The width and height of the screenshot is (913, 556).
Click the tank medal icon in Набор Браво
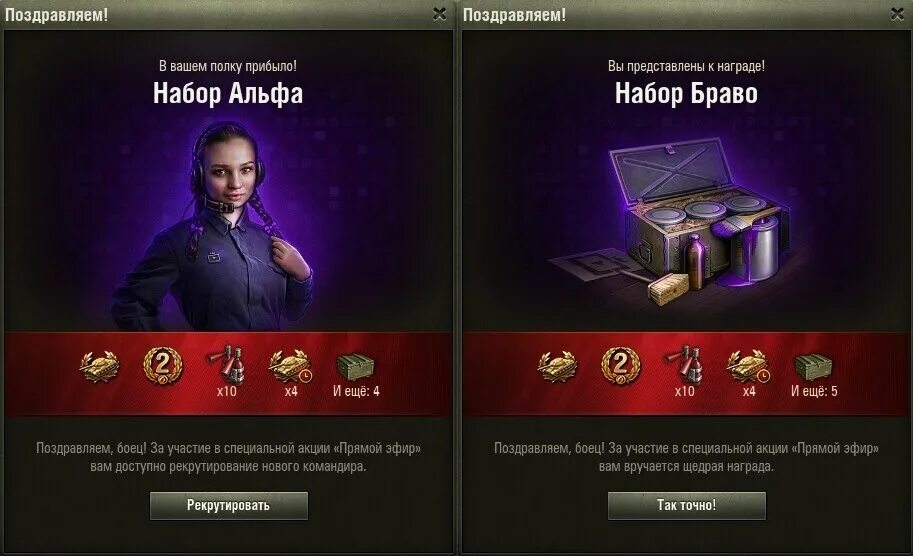point(557,367)
